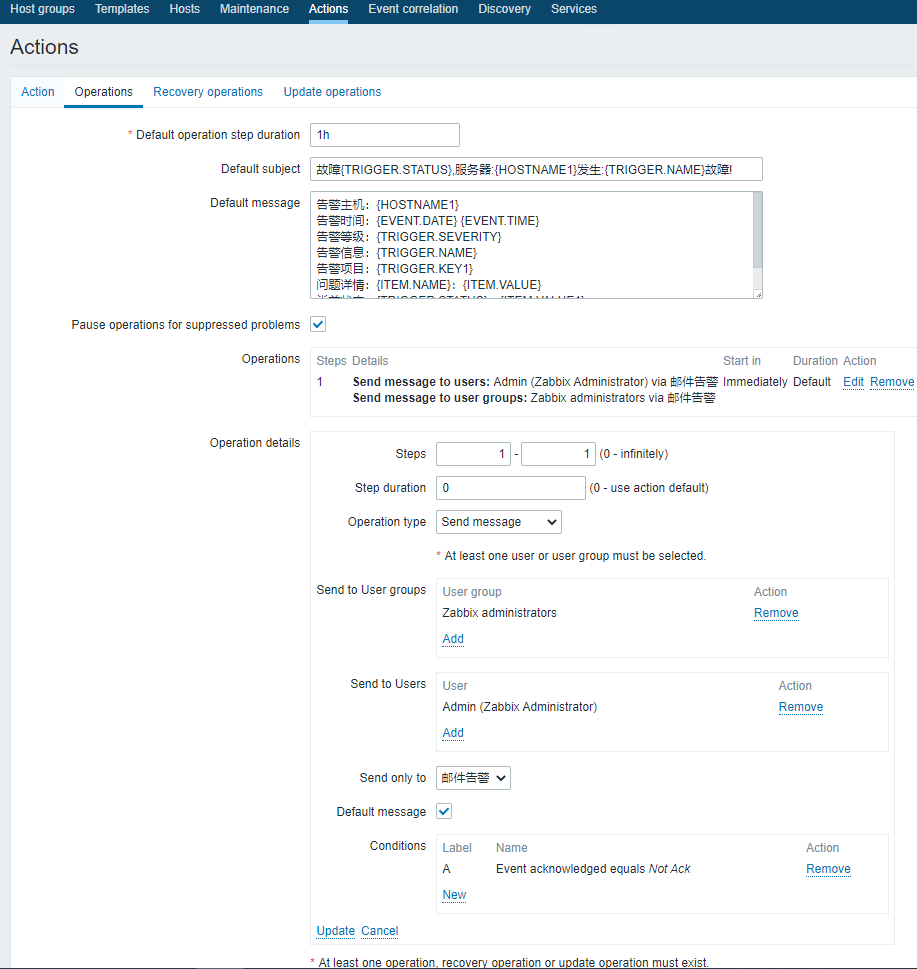Grab the textarea resize handle corner
The image size is (917, 969).
pyautogui.click(x=758, y=294)
